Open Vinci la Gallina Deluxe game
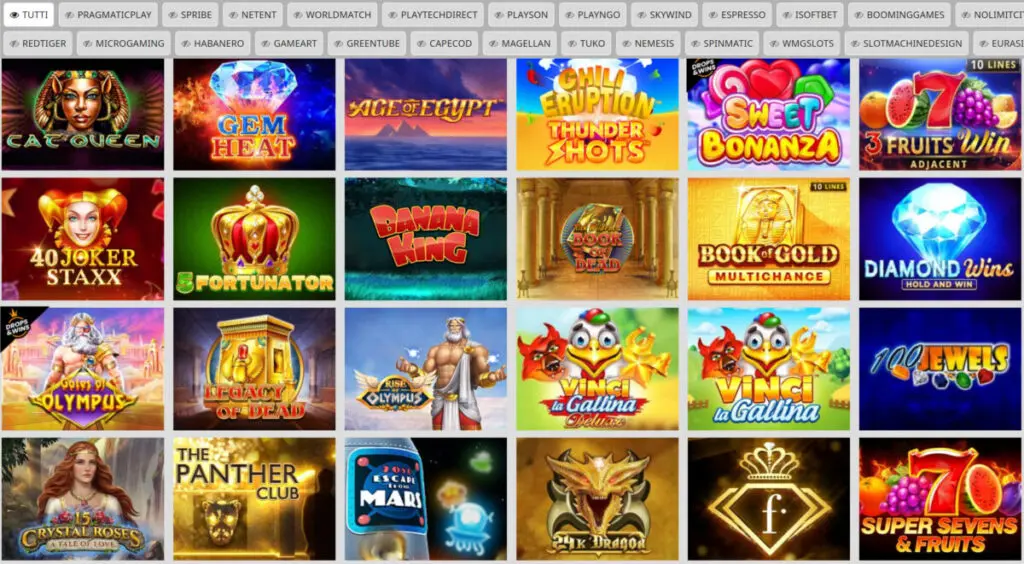This screenshot has width=1024, height=564. (597, 369)
